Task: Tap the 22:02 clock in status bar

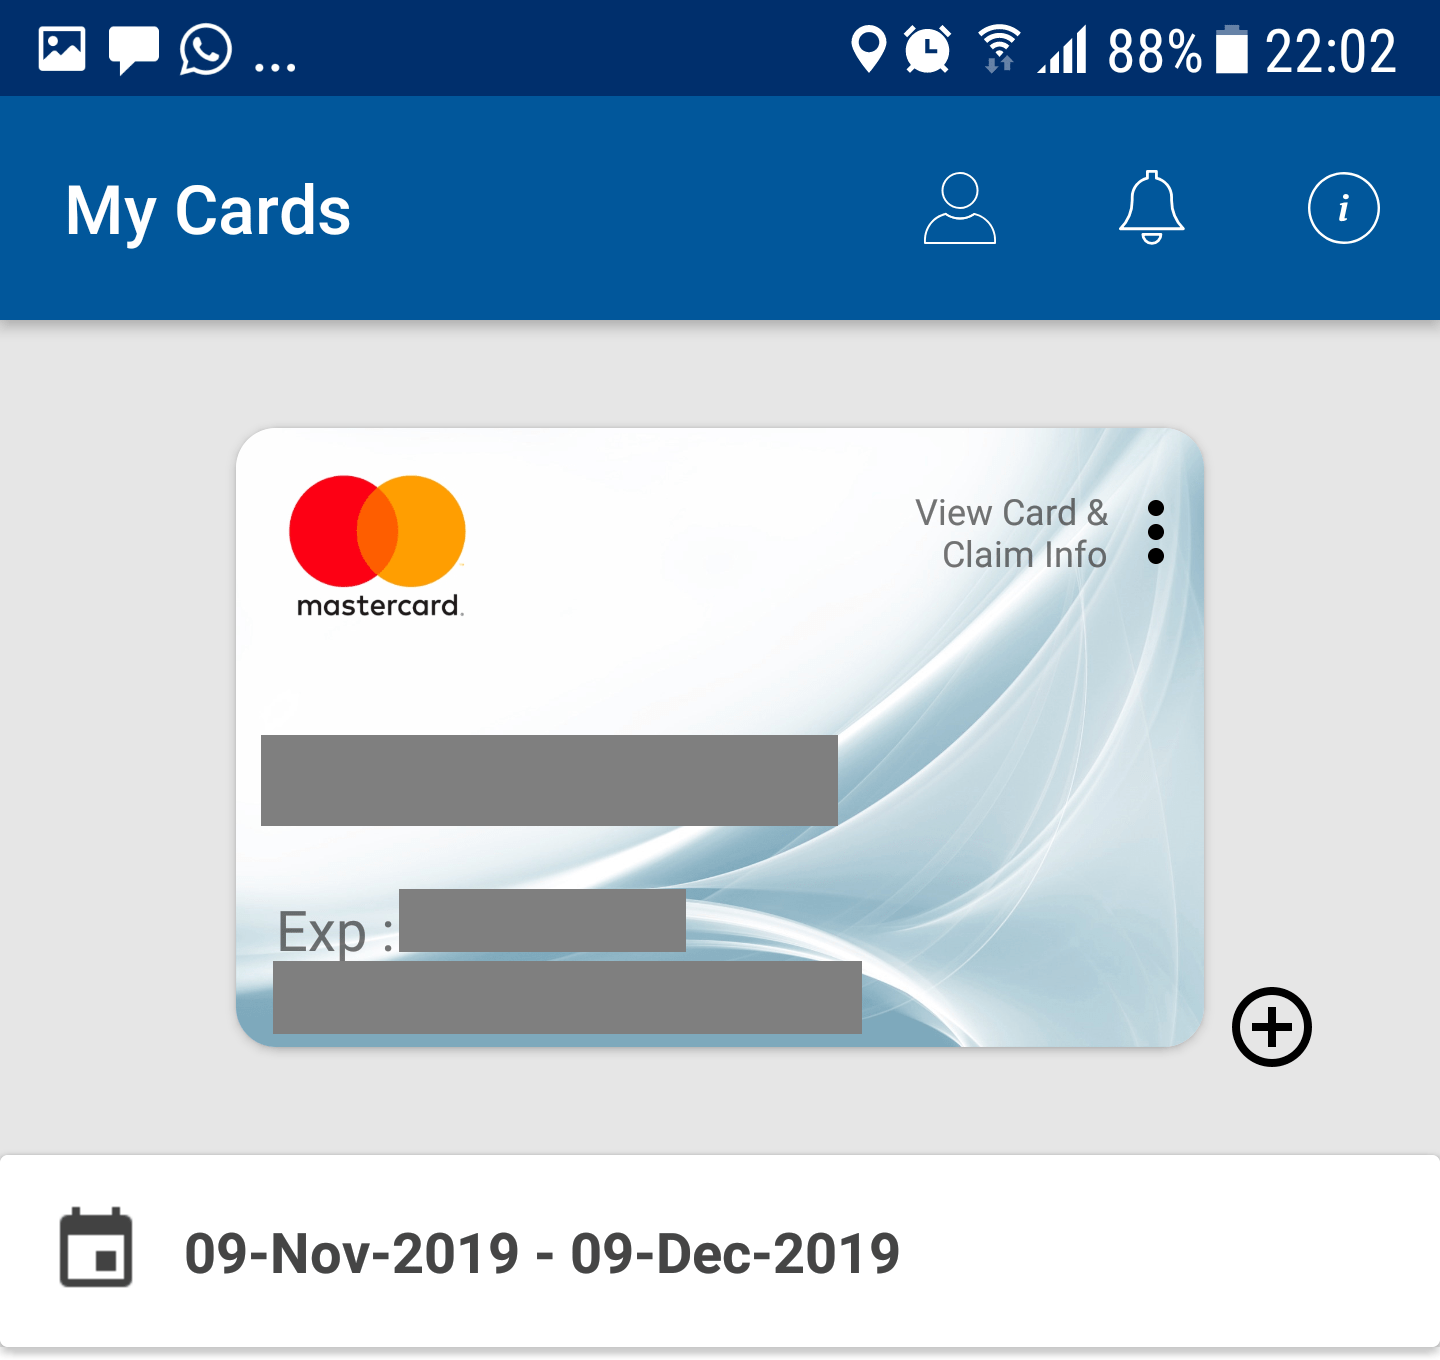Action: click(x=1330, y=50)
